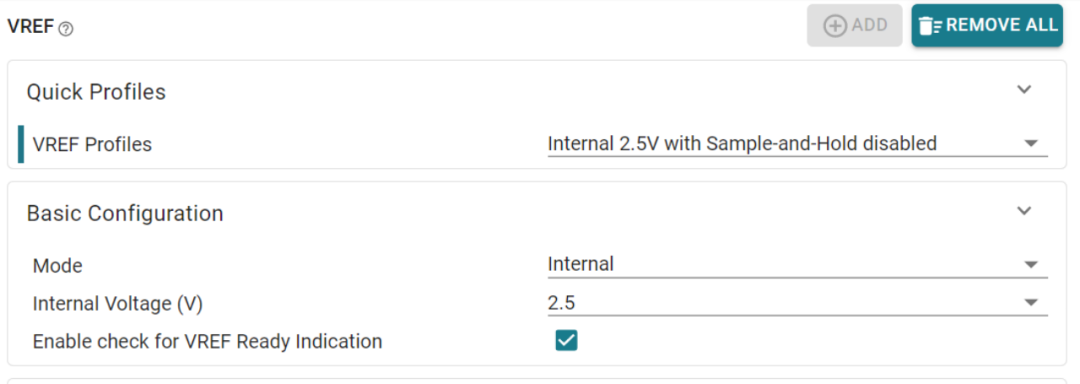
Task: Open the Internal Voltage dropdown showing 2.5
Action: click(x=798, y=303)
